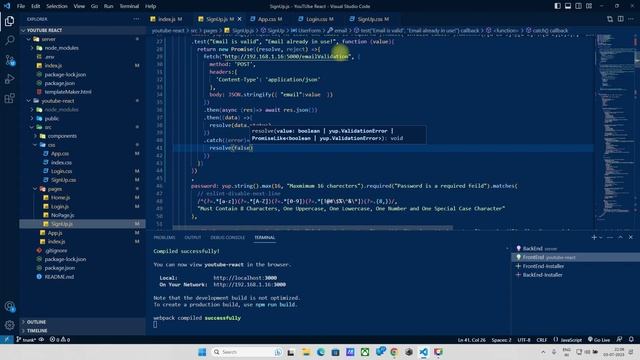Switch to the Login.css editor tab
This screenshot has height=360, width=640.
(316, 19)
